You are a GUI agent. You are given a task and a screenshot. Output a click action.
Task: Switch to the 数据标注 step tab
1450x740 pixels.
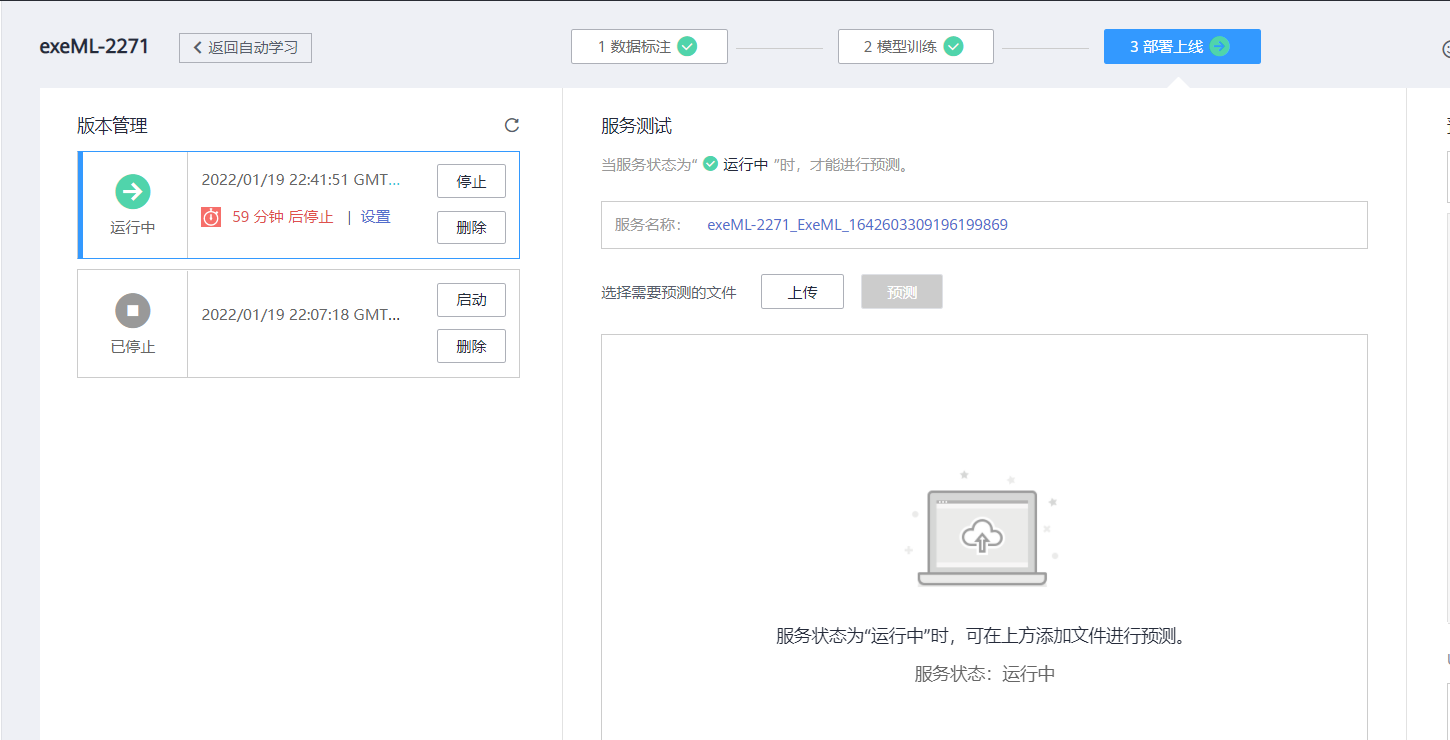tap(649, 46)
